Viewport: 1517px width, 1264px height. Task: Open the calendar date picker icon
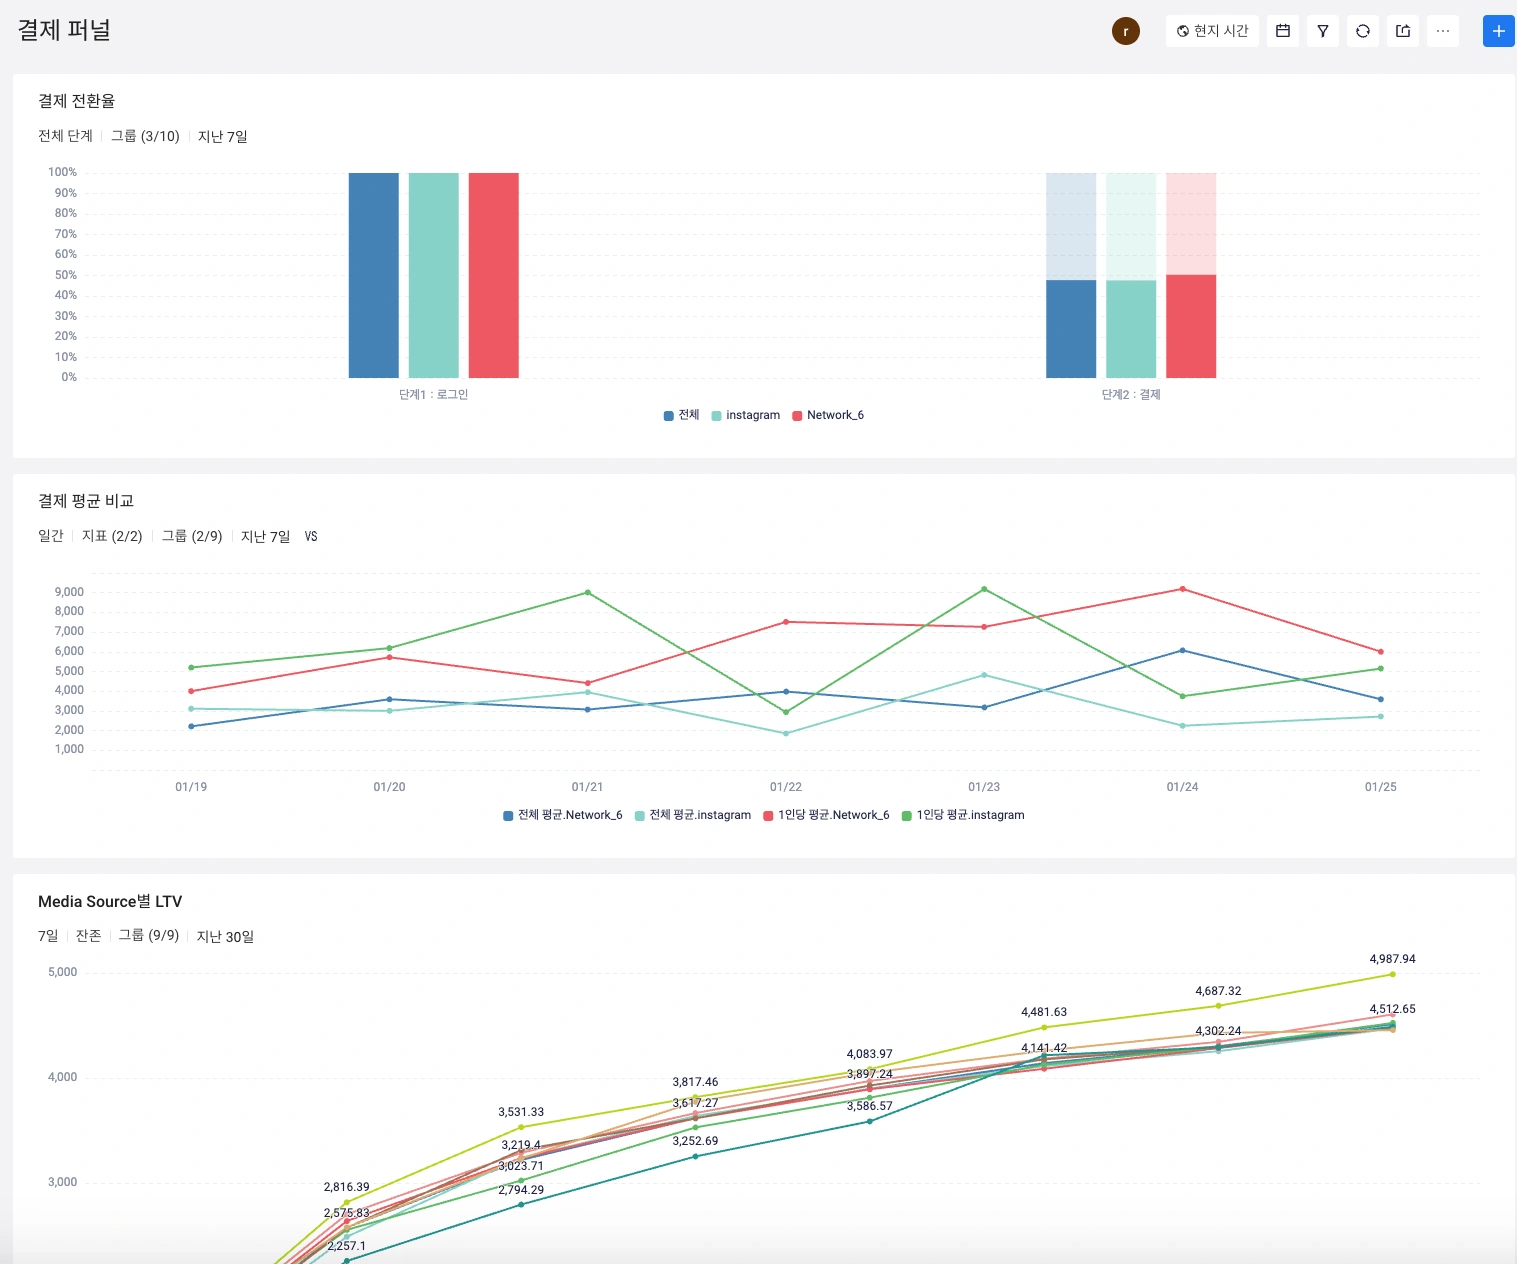point(1283,31)
